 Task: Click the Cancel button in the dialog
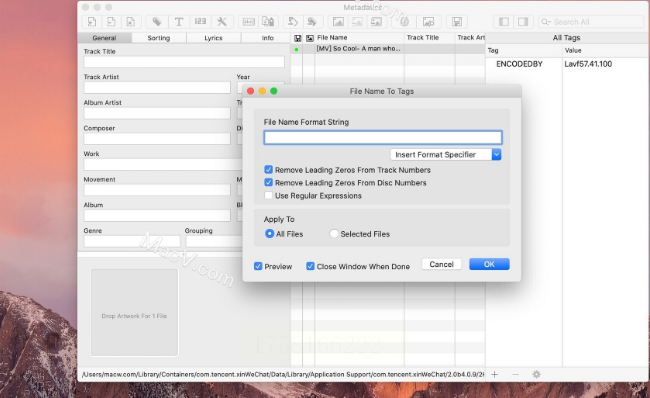441,264
